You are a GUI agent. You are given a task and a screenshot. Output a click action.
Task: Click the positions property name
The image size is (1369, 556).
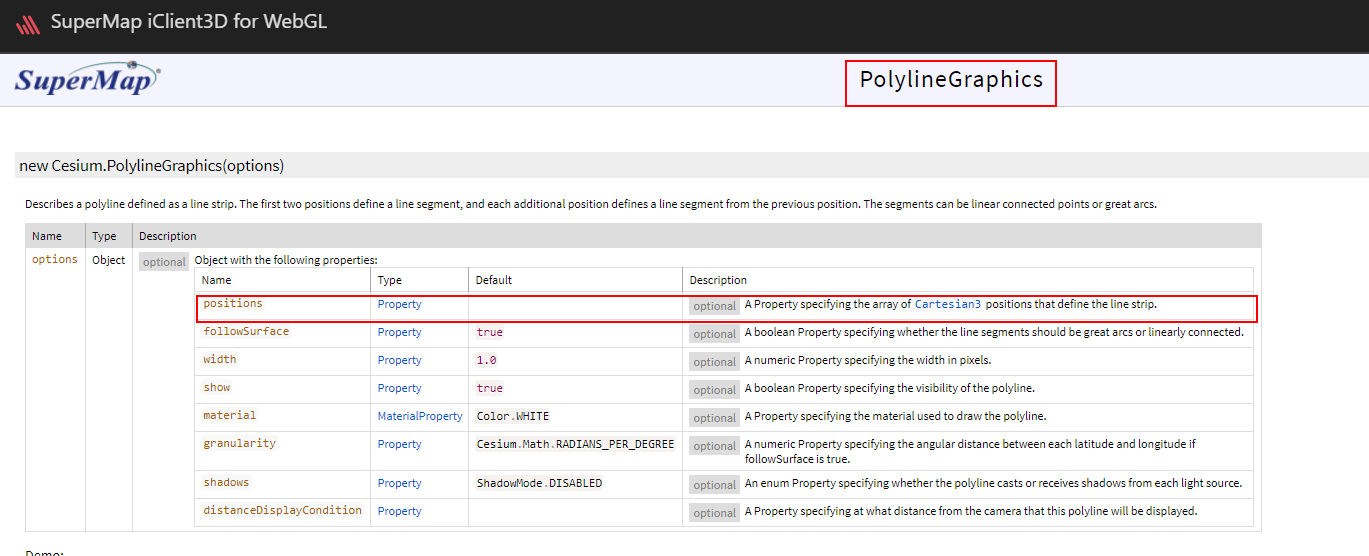tap(233, 303)
